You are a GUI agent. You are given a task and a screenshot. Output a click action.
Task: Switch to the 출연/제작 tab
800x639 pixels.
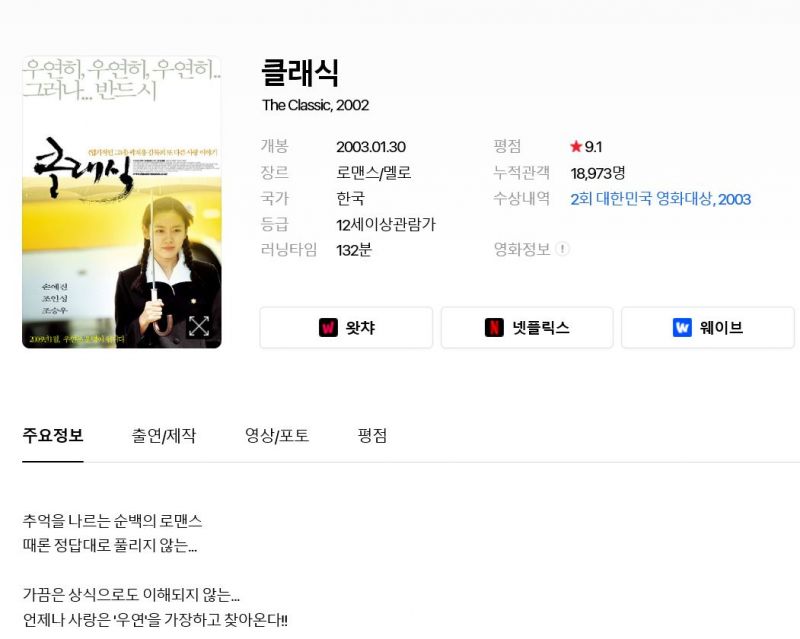[x=164, y=436]
